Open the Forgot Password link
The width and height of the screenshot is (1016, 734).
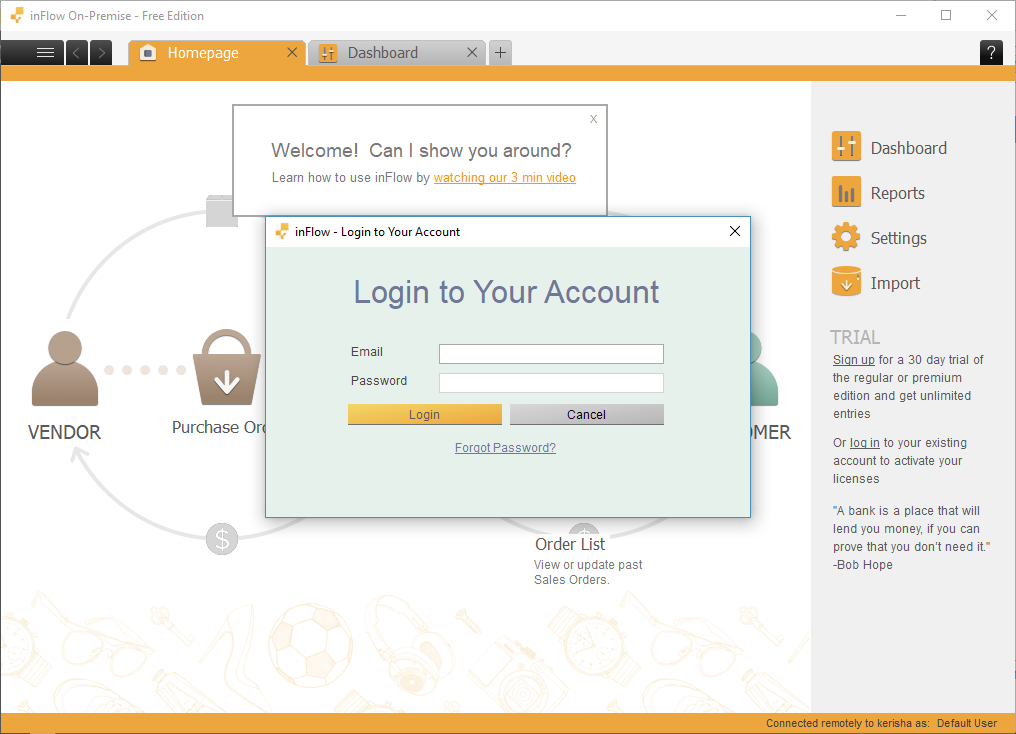tap(505, 448)
